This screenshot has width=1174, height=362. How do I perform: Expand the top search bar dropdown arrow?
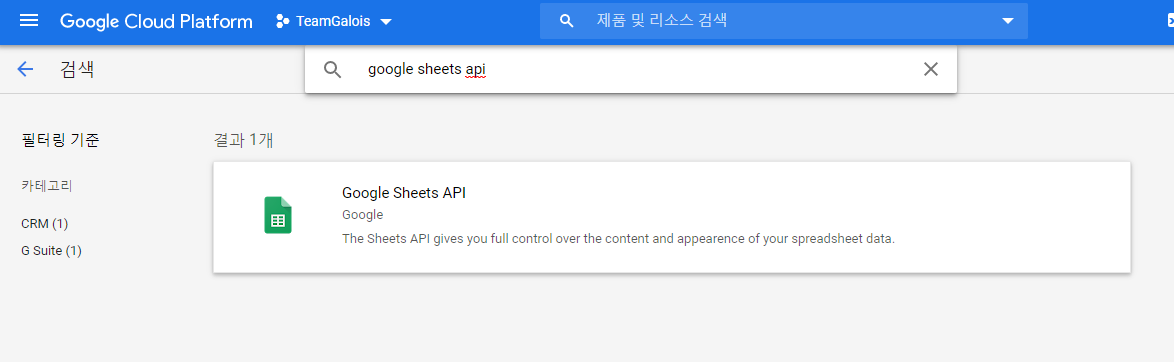pyautogui.click(x=1008, y=21)
